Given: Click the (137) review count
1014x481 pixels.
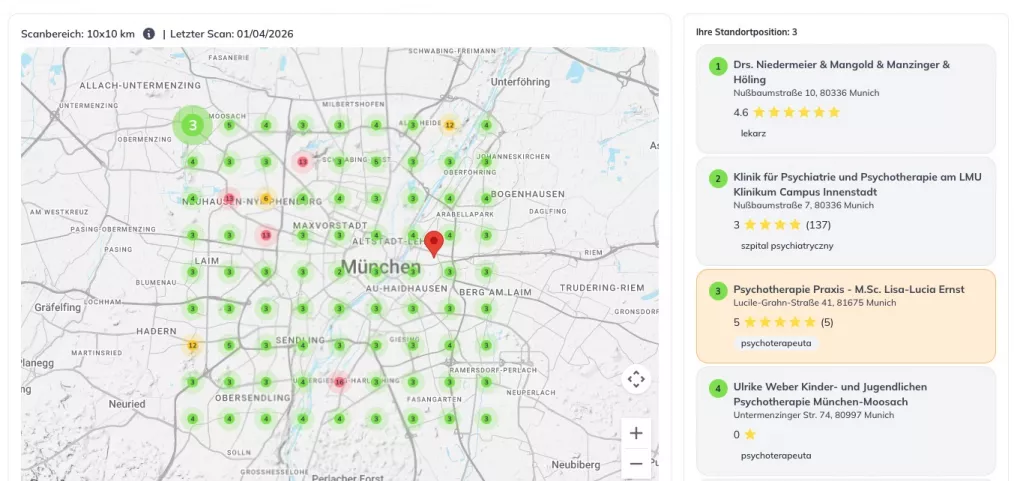Looking at the screenshot, I should [x=818, y=225].
